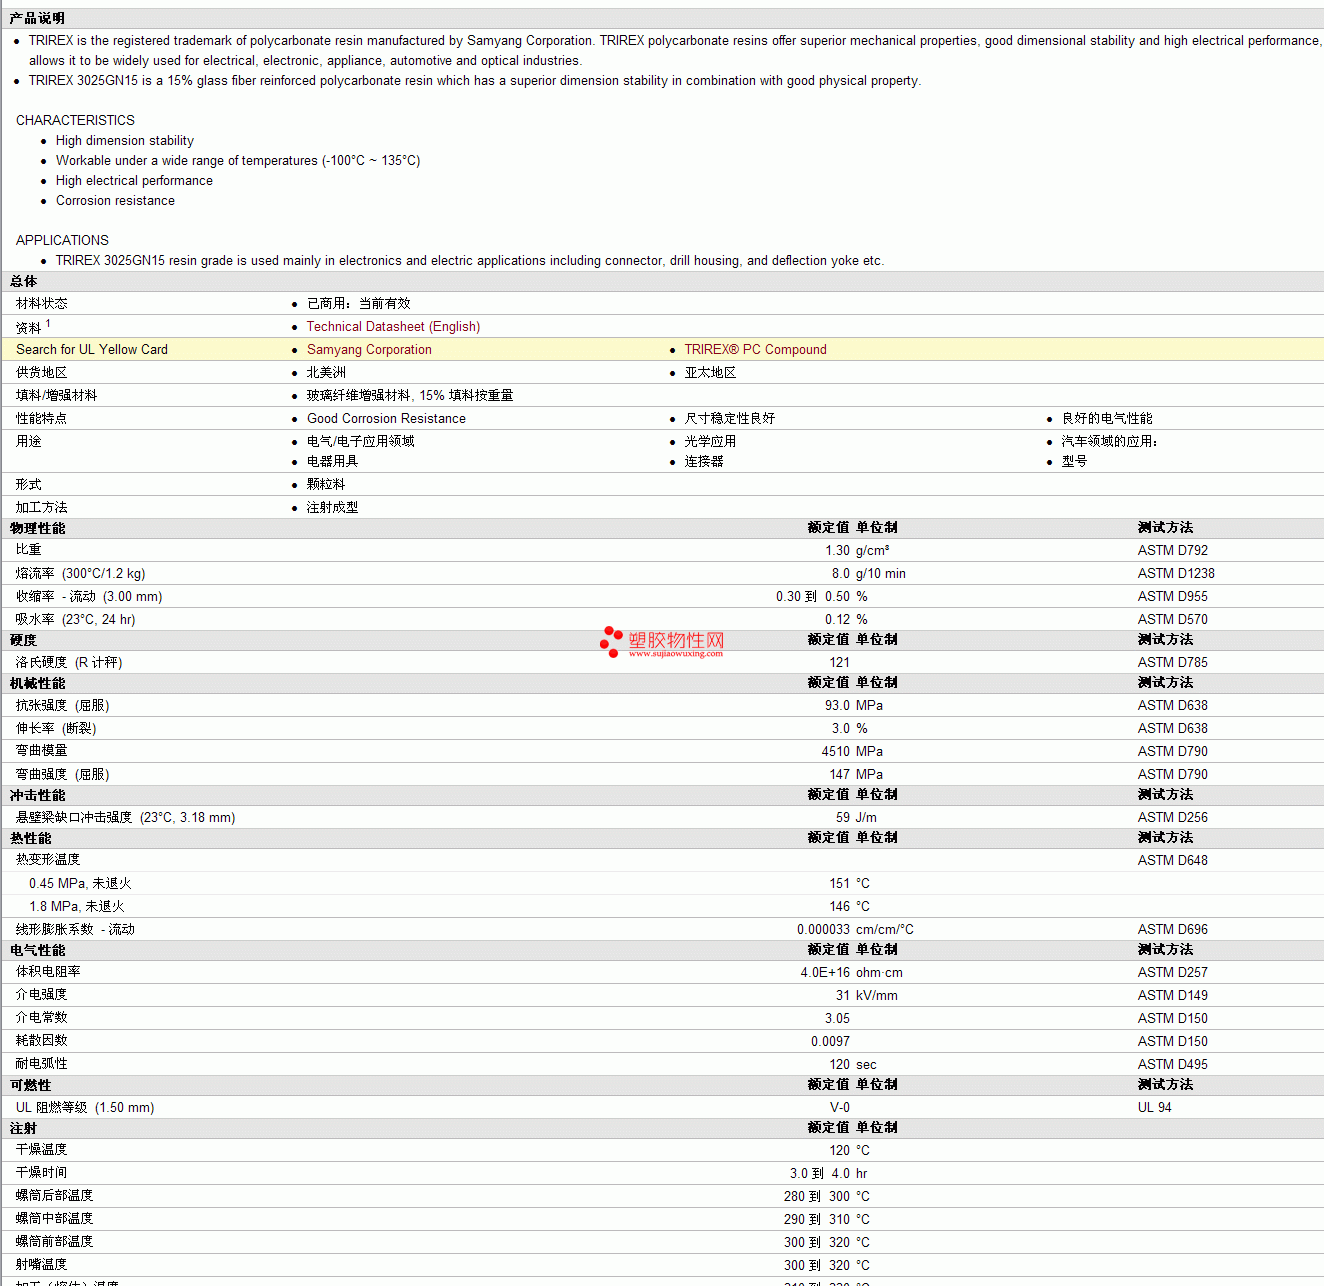The height and width of the screenshot is (1286, 1324).
Task: Click the 冲击性能 section header
Action: pyautogui.click(x=37, y=796)
